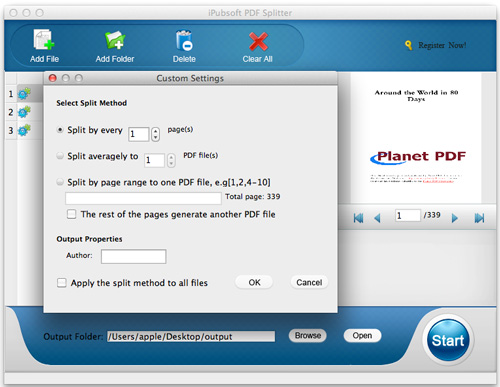The image size is (500, 387).
Task: Open settings gear icon for row 3
Action: tap(24, 130)
